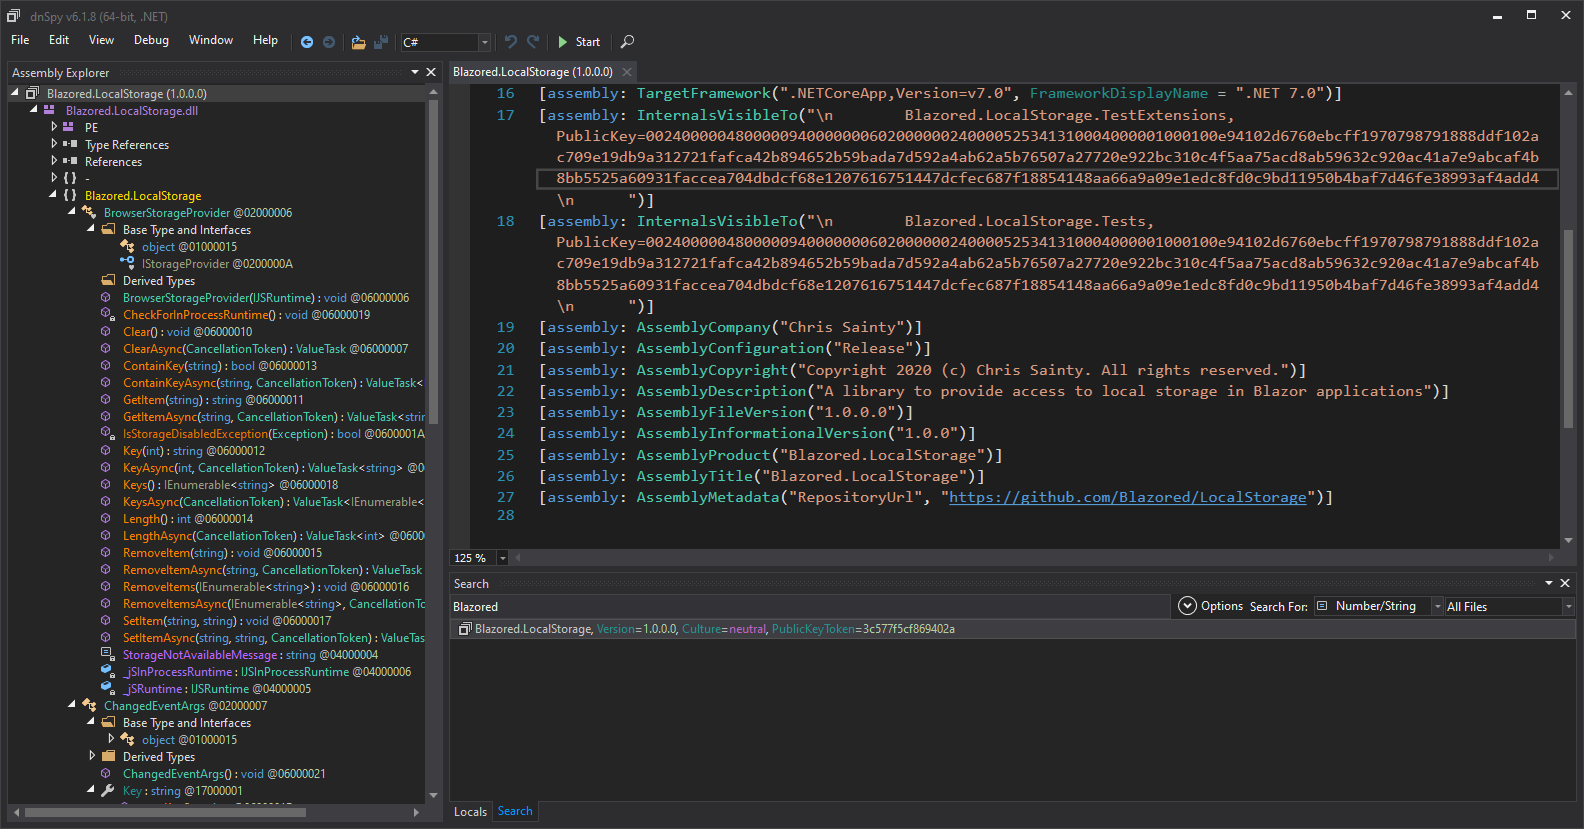Click the Undo toolbar icon

(511, 42)
